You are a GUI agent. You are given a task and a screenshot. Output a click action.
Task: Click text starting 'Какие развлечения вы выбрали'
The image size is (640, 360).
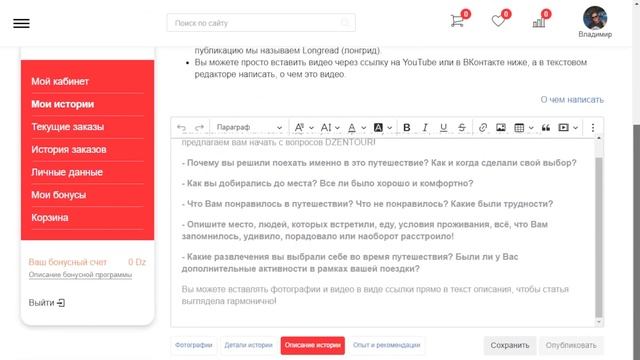coord(350,263)
